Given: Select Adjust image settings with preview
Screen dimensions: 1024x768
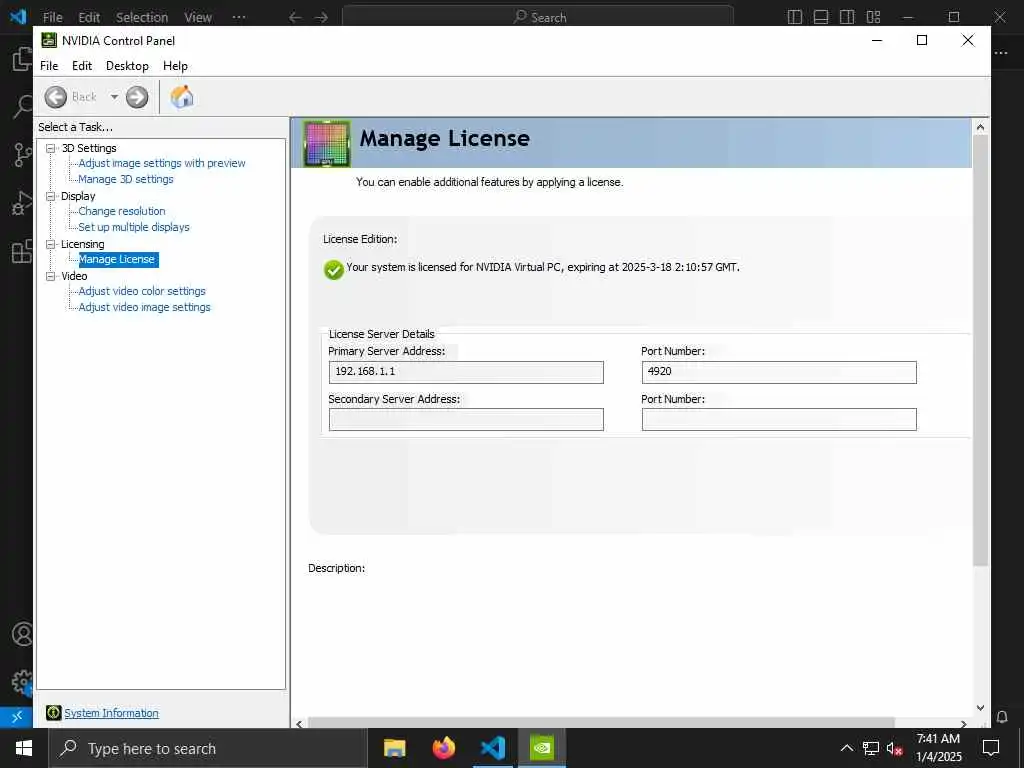Looking at the screenshot, I should (x=162, y=163).
